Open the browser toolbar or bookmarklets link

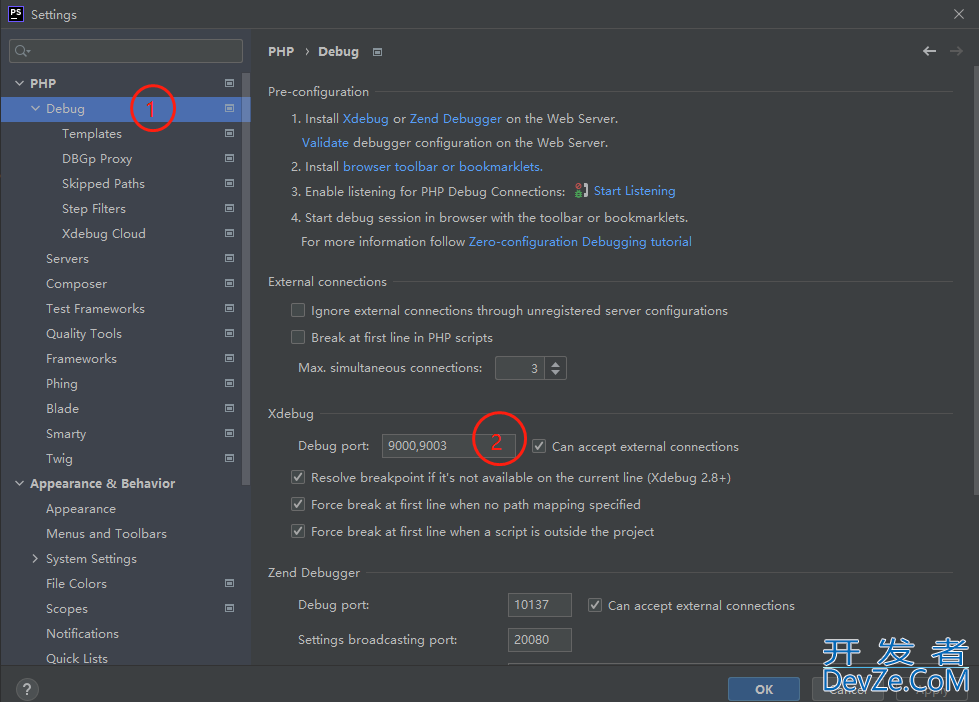tap(443, 167)
